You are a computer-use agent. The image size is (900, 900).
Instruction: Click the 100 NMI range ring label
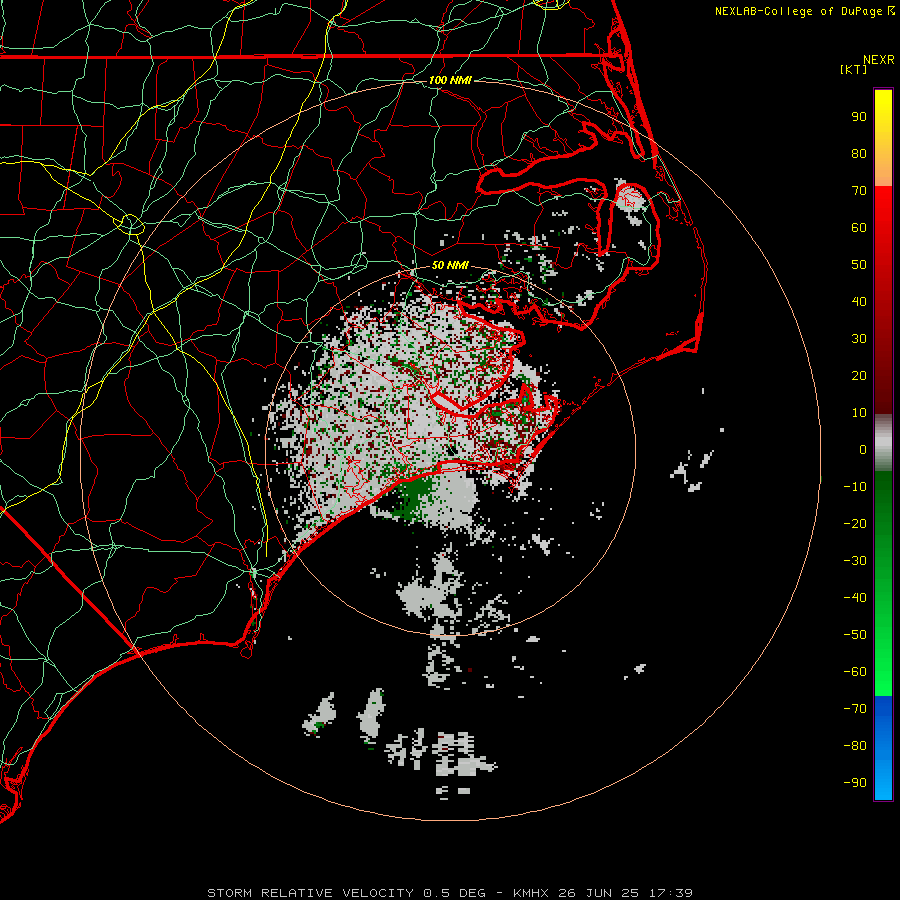tap(450, 80)
